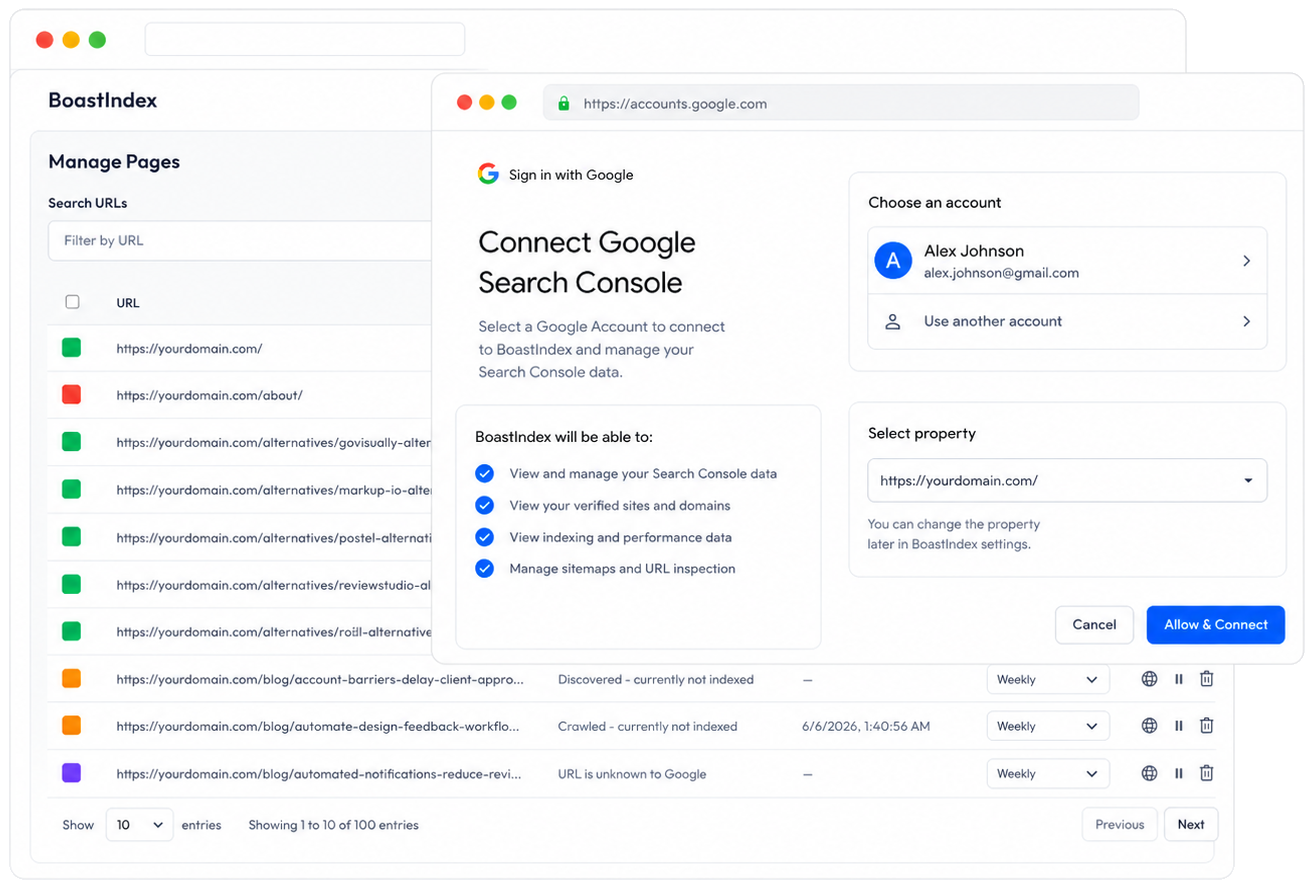Click the Filter by URL search field
The width and height of the screenshot is (1310, 887).
pyautogui.click(x=240, y=241)
